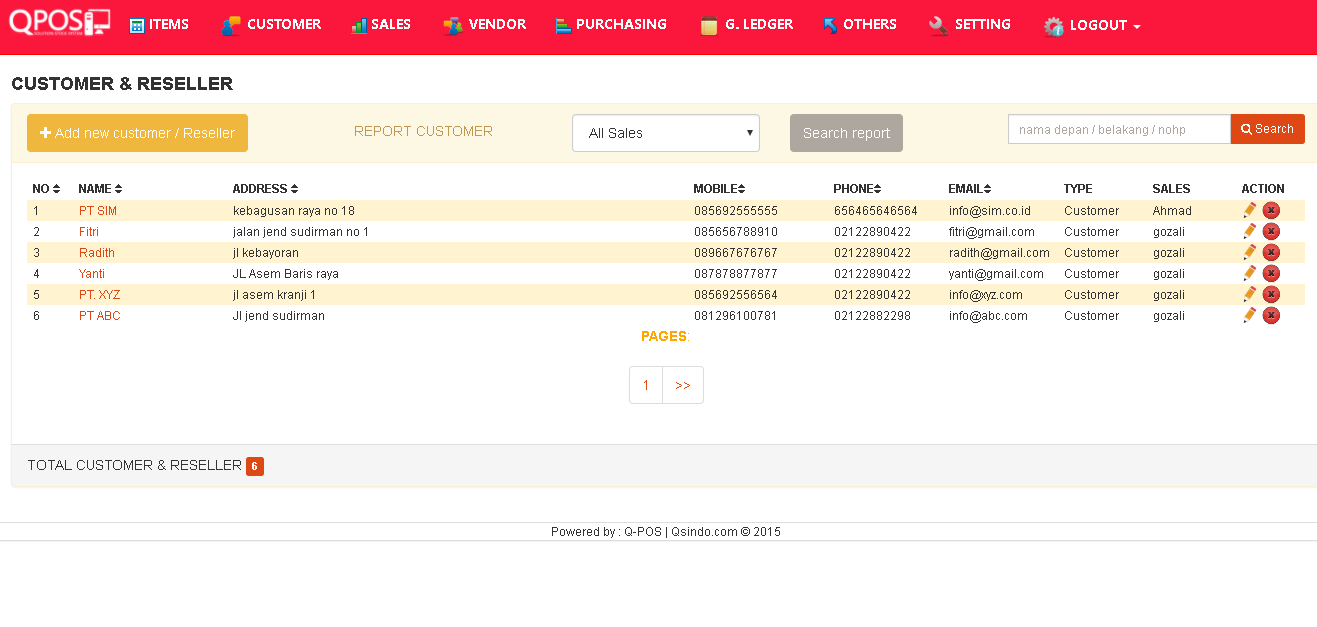Click Add new customer / Reseller button
The width and height of the screenshot is (1317, 627).
pos(137,133)
